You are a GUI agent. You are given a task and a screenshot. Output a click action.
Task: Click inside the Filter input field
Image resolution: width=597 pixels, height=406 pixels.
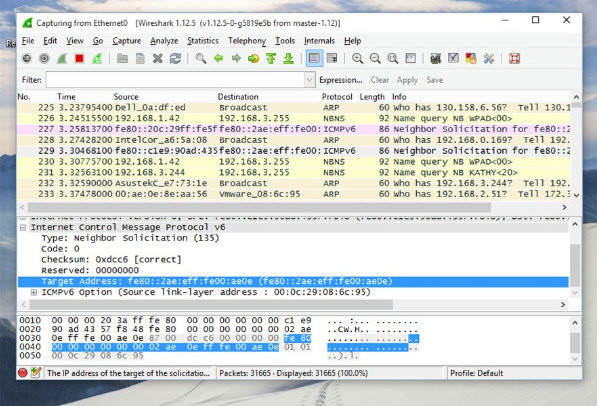point(175,80)
